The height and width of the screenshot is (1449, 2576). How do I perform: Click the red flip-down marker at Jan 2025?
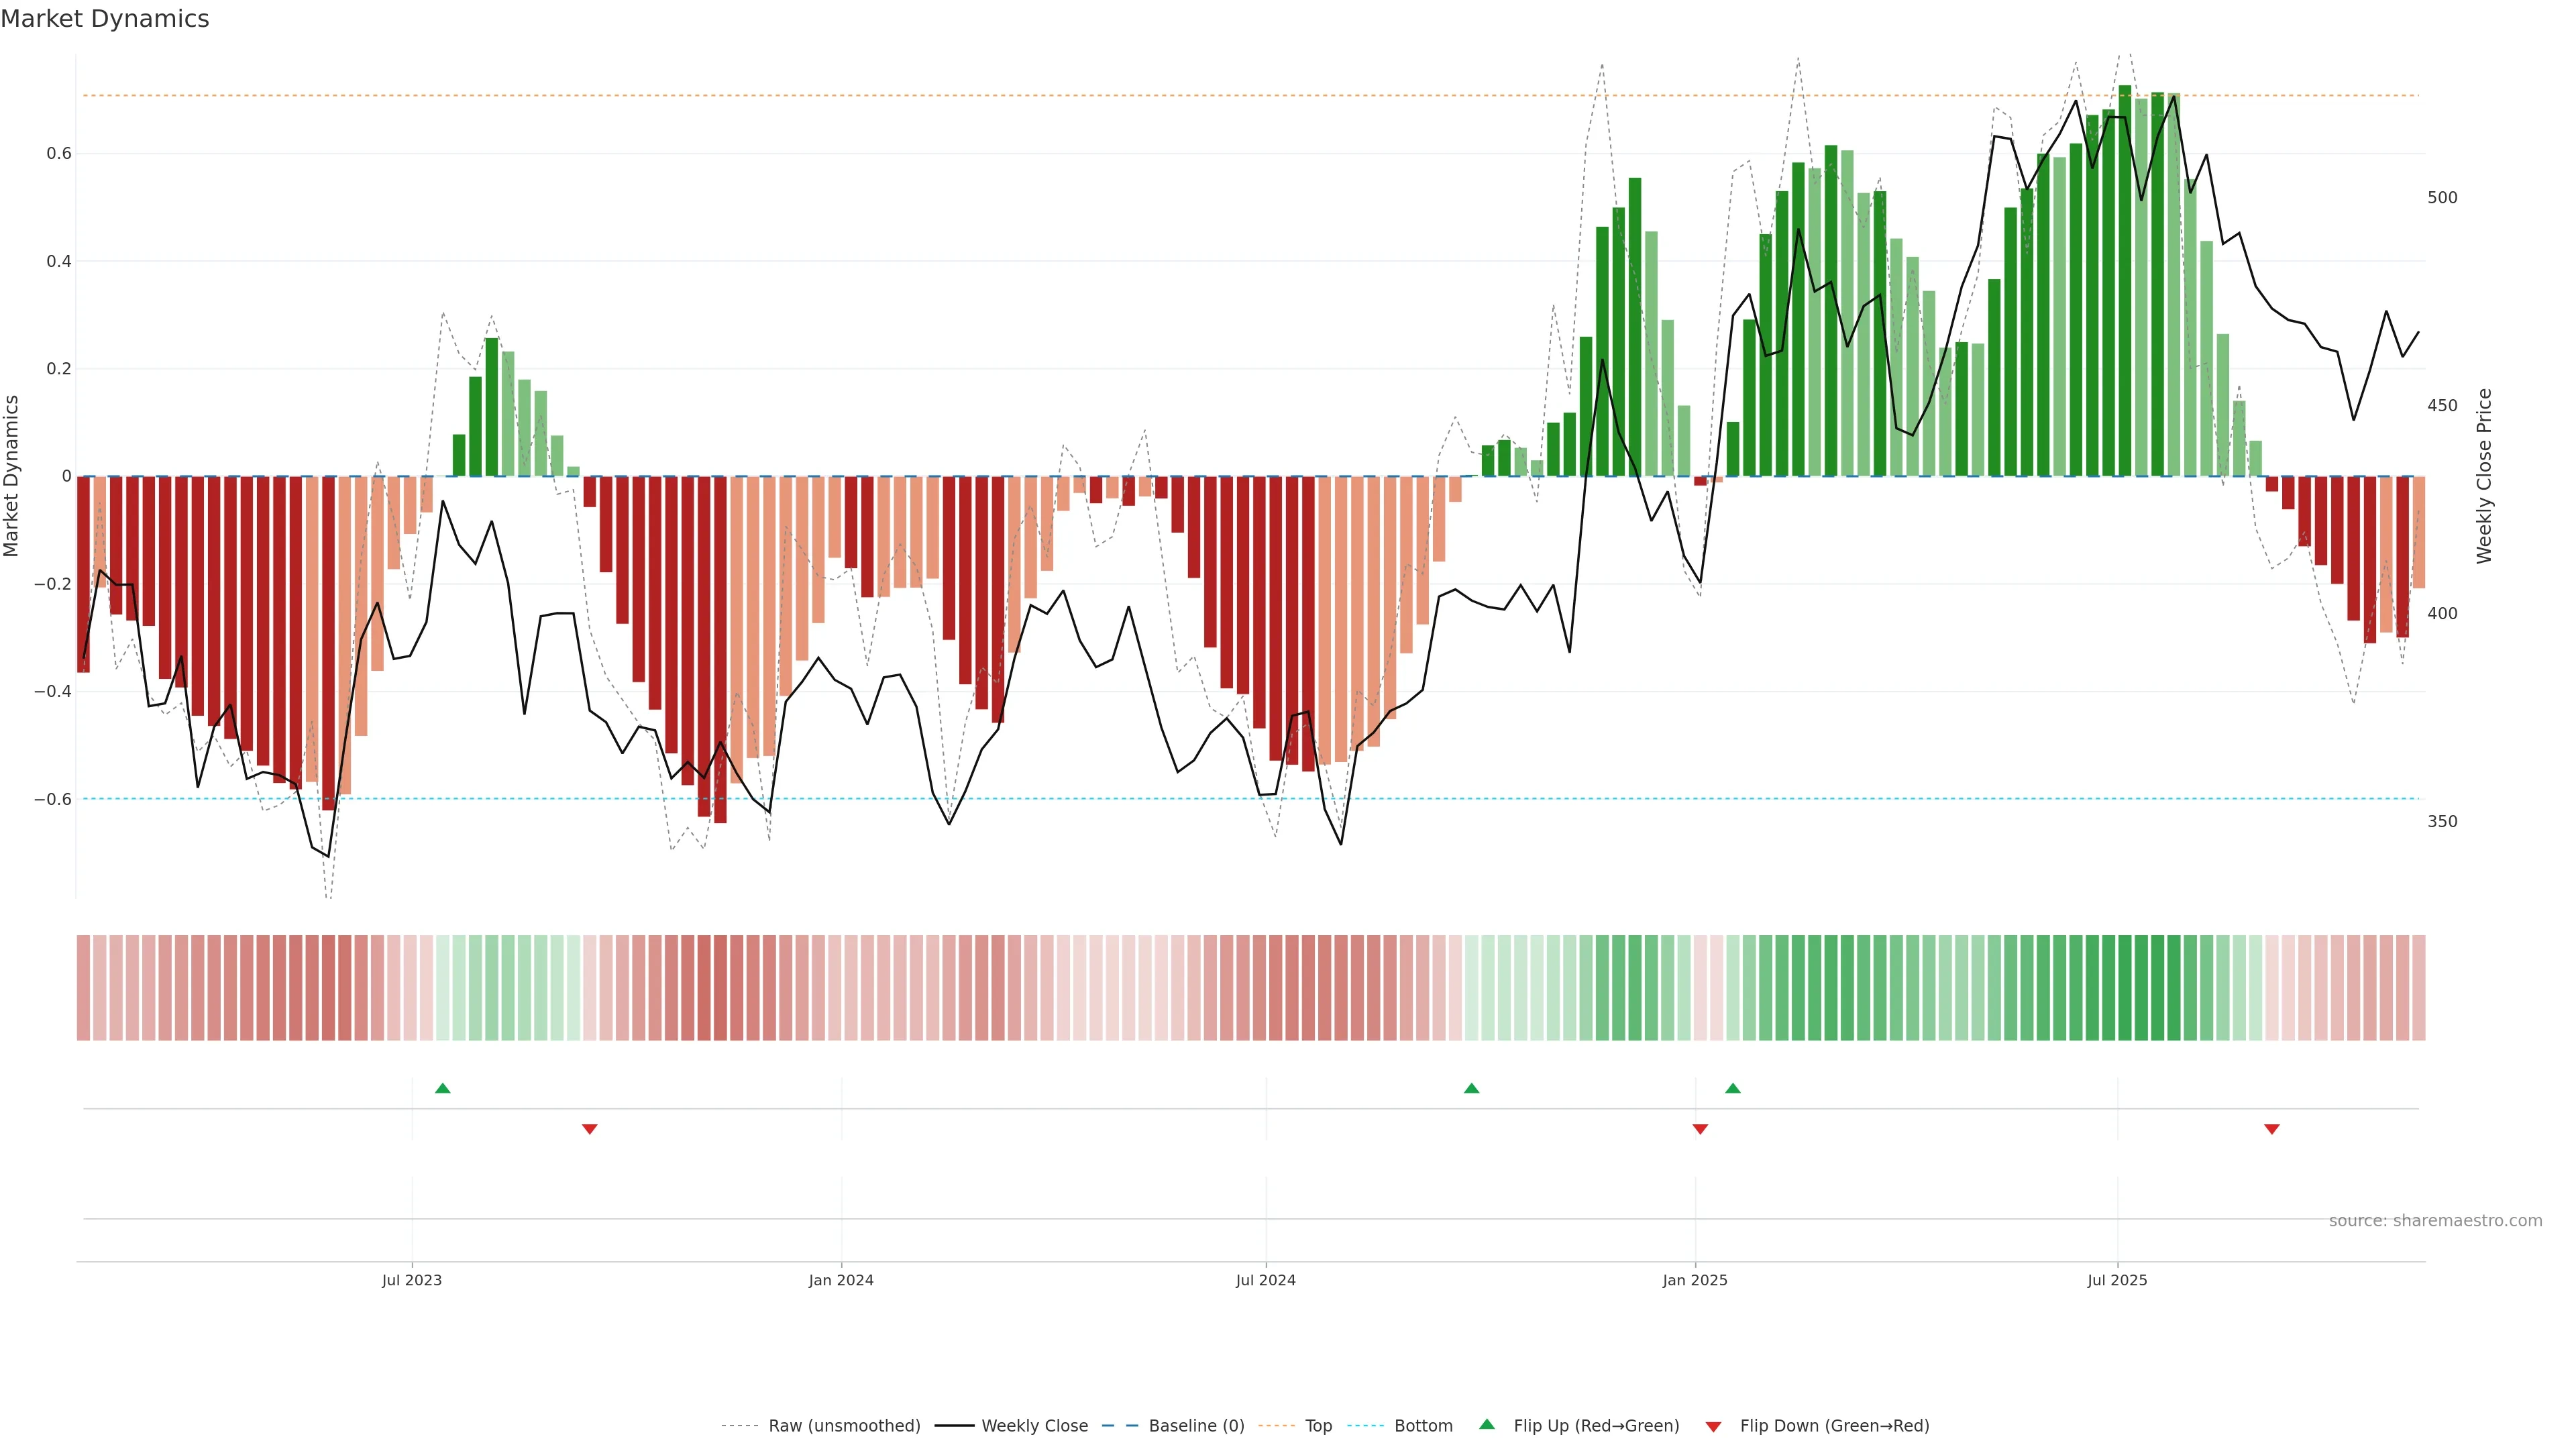(x=1700, y=1129)
